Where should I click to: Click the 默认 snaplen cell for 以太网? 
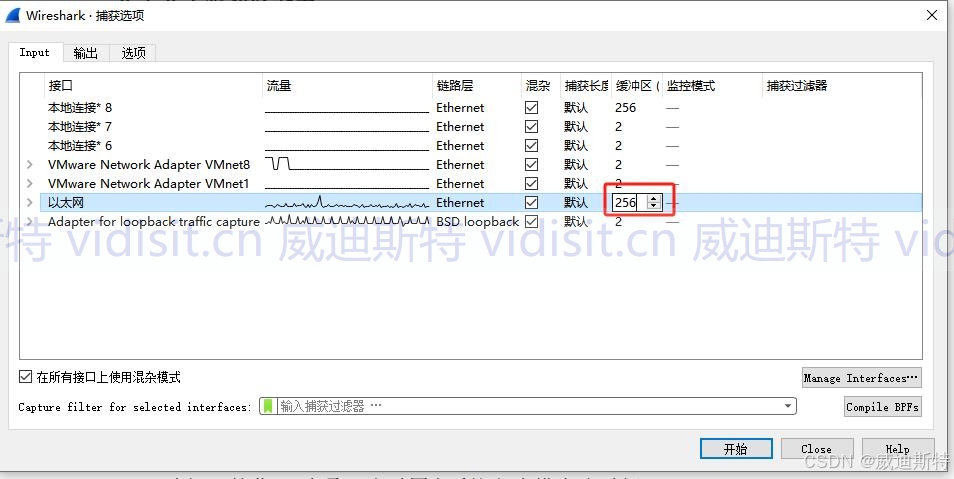(576, 203)
